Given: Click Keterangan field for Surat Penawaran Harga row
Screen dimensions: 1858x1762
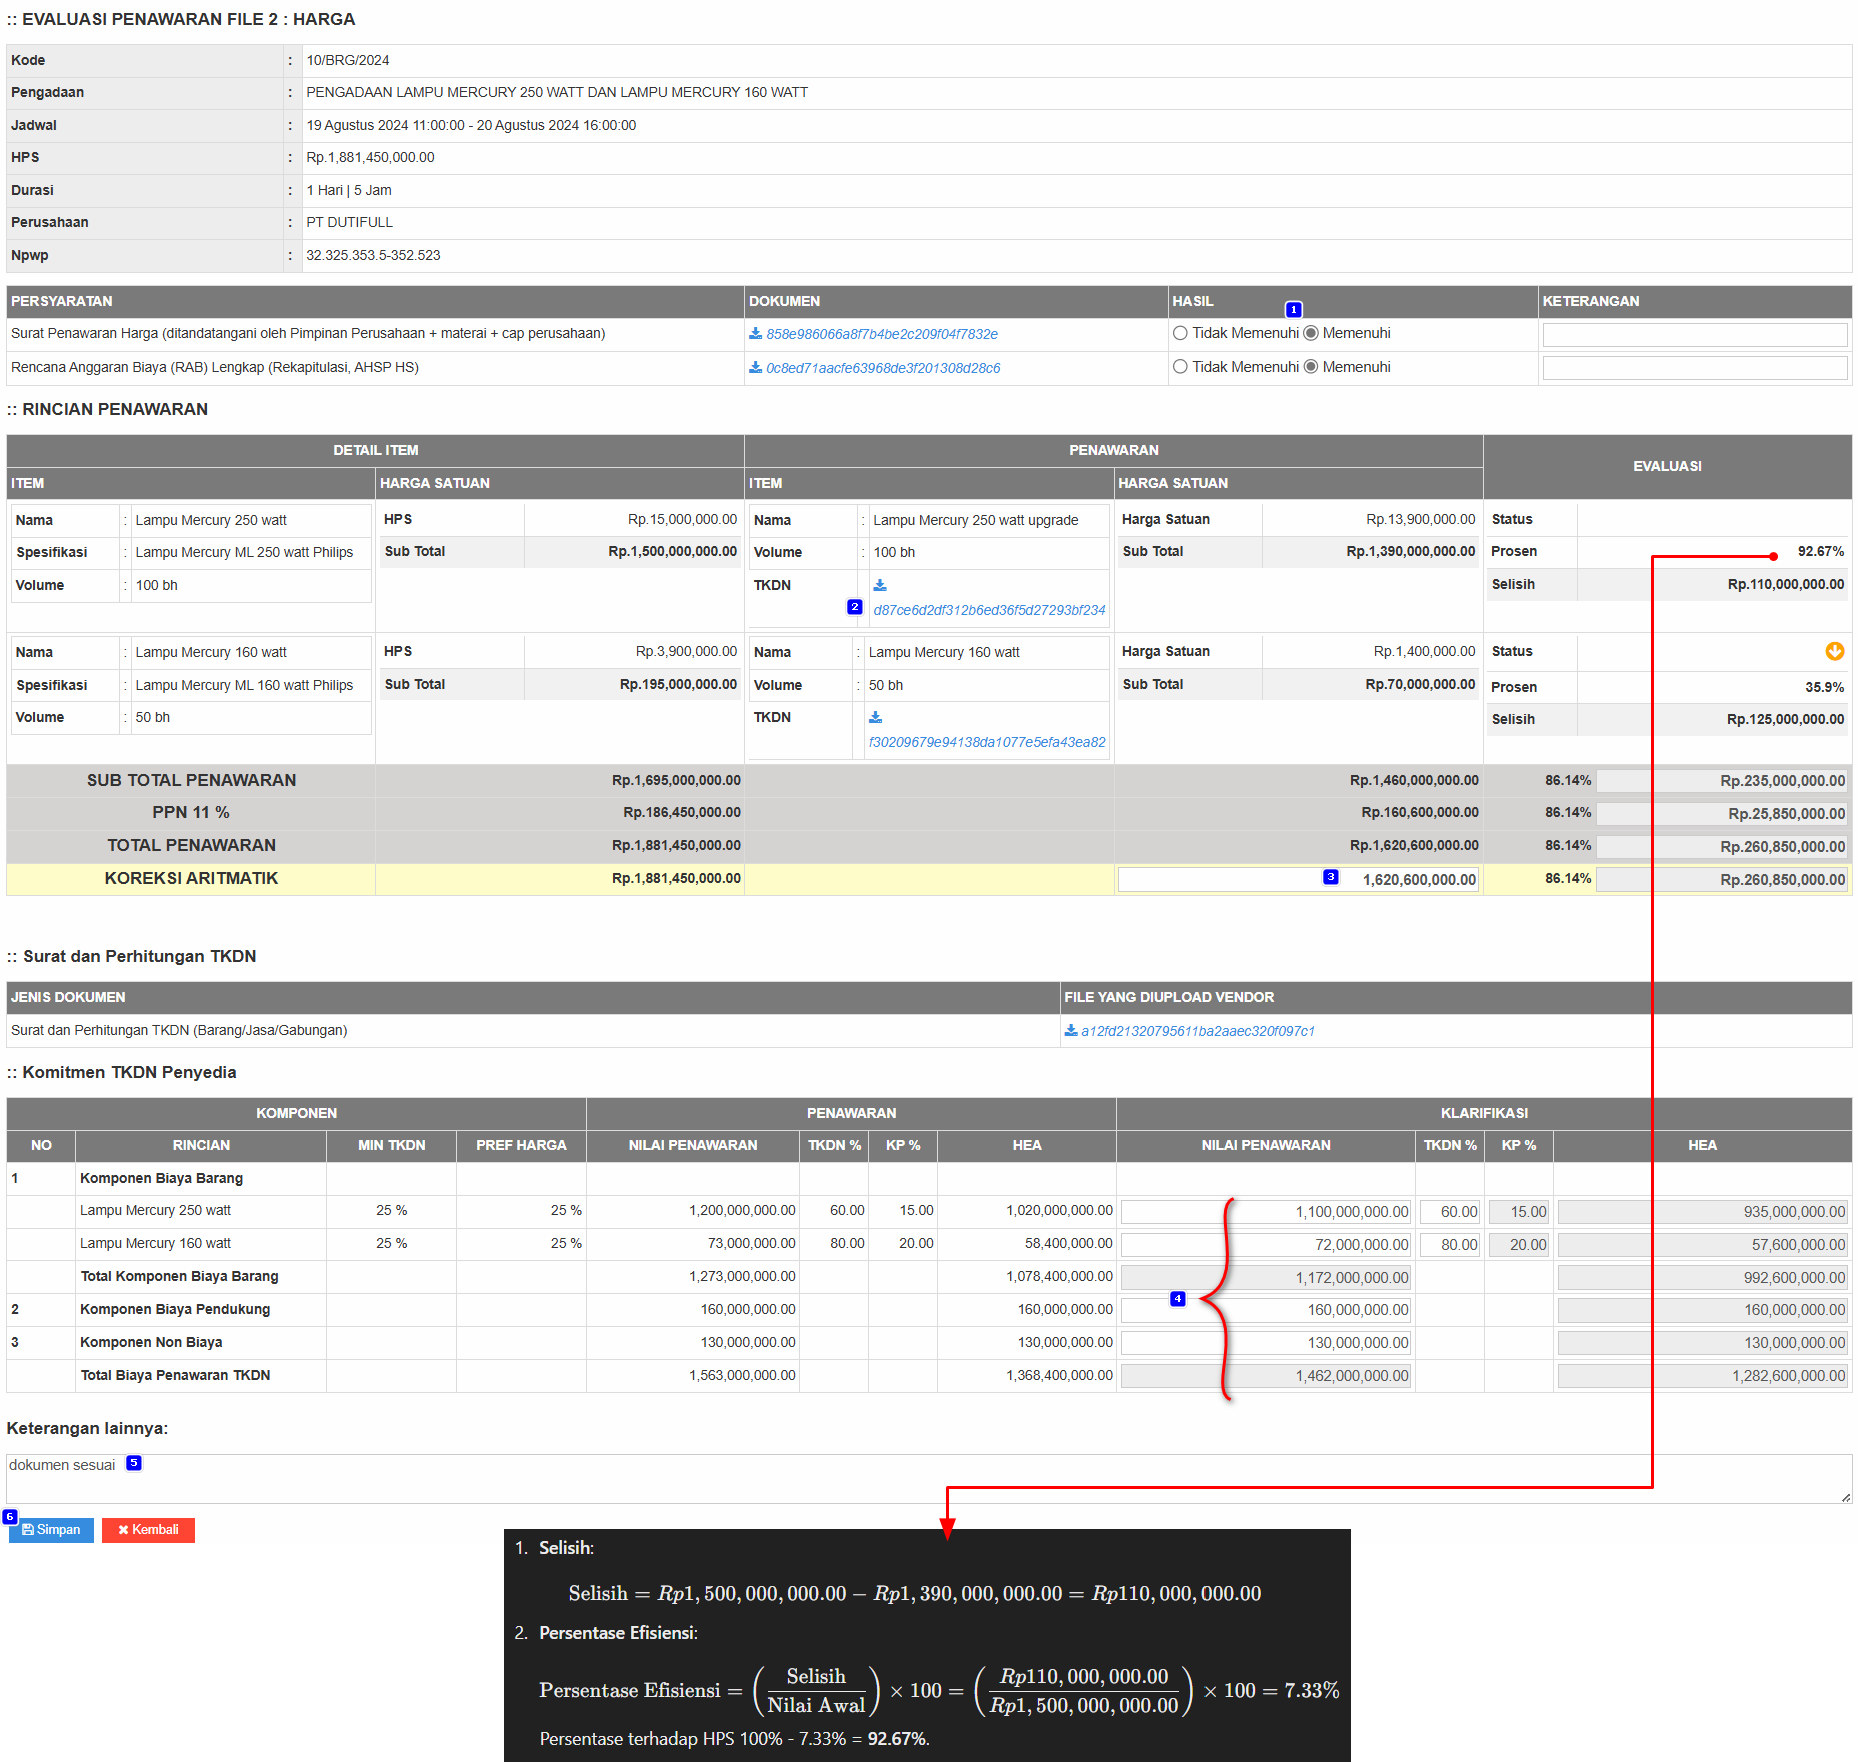Looking at the screenshot, I should point(1694,335).
